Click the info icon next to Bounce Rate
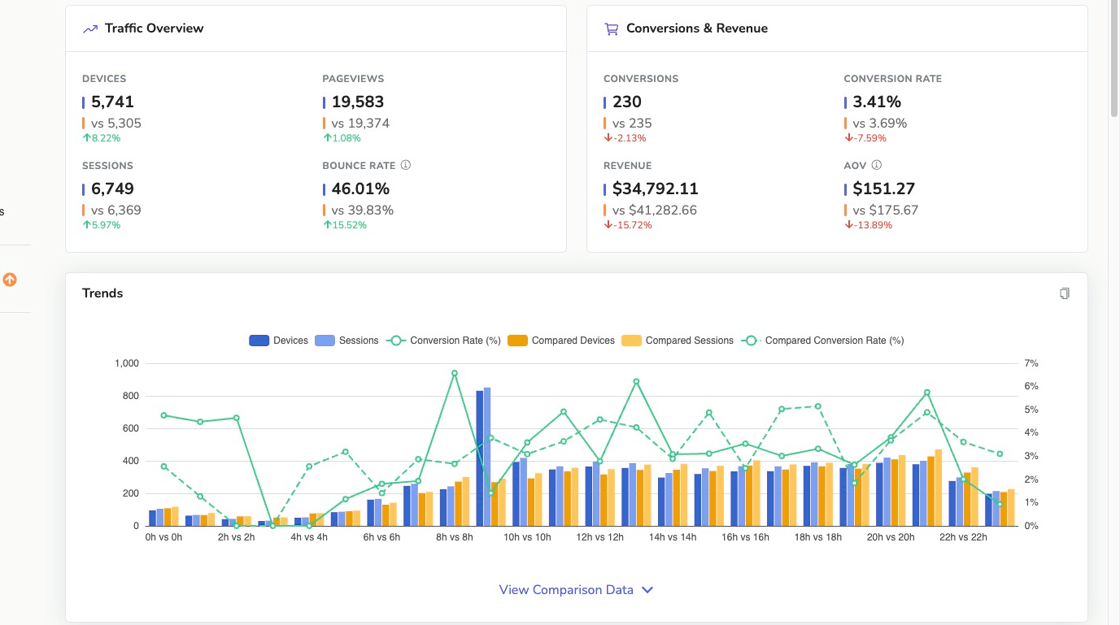1120x625 pixels. tap(406, 165)
